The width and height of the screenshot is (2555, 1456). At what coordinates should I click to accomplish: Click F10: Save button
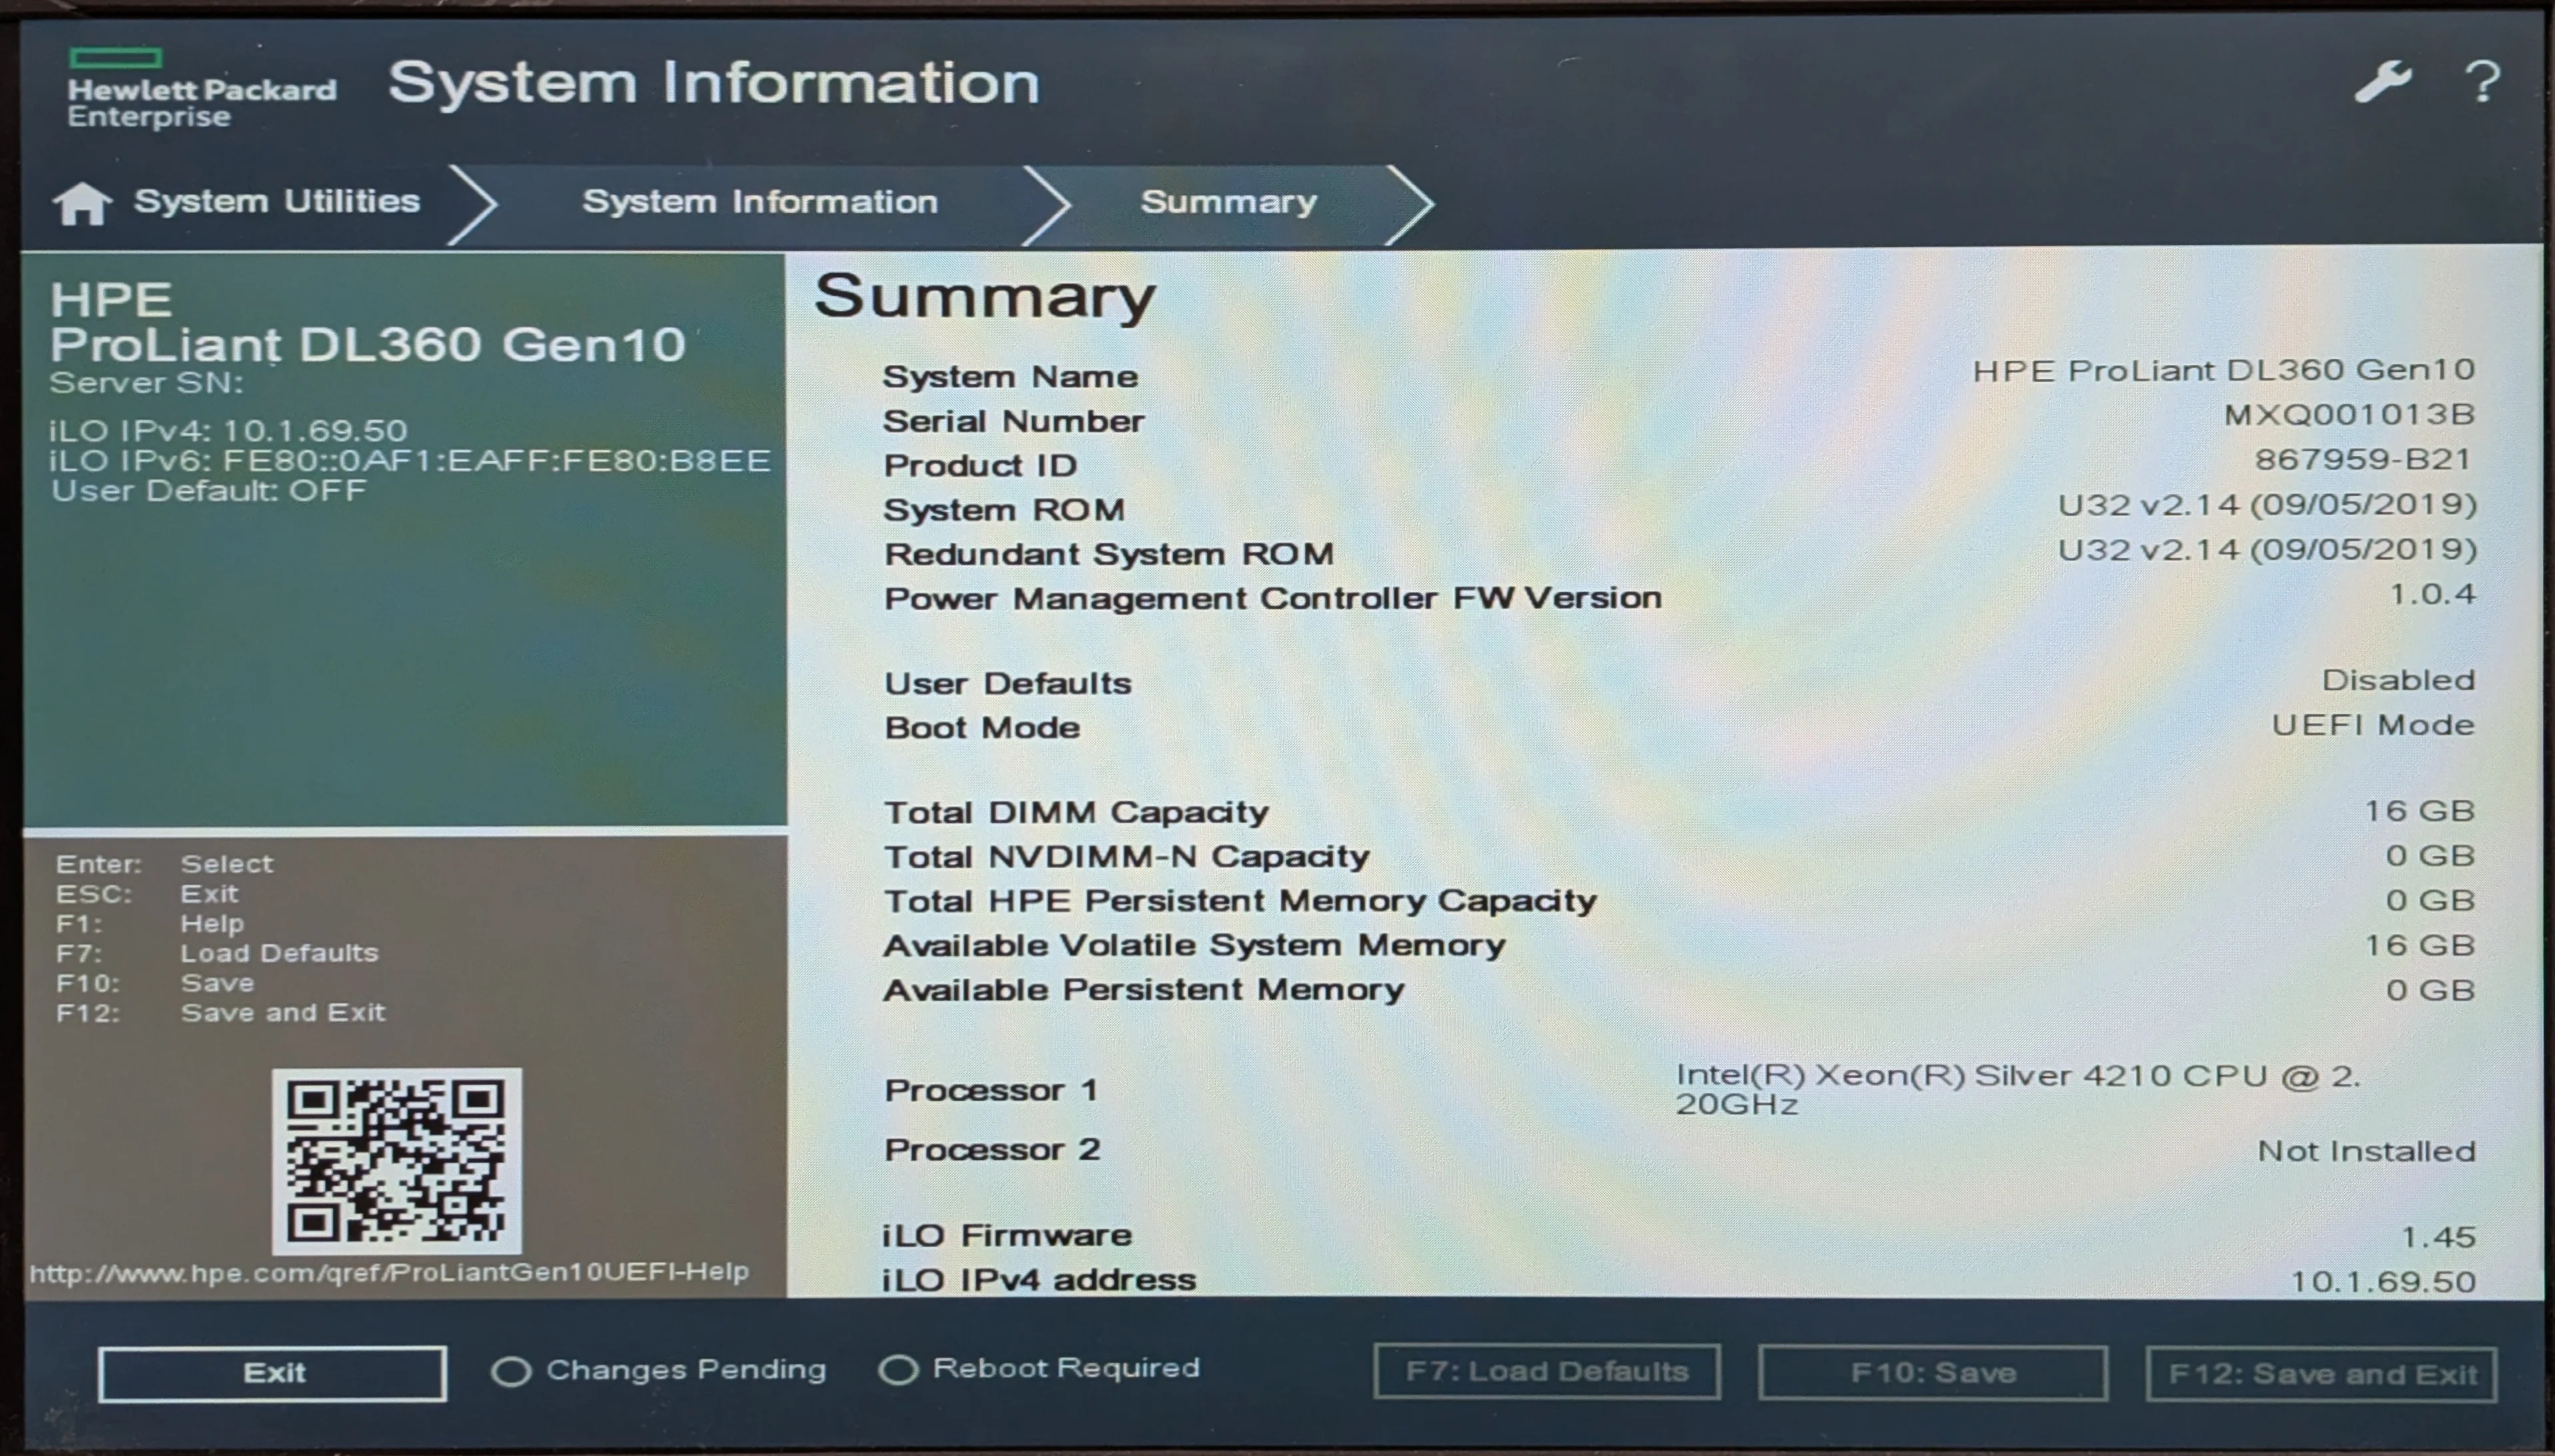click(1933, 1373)
